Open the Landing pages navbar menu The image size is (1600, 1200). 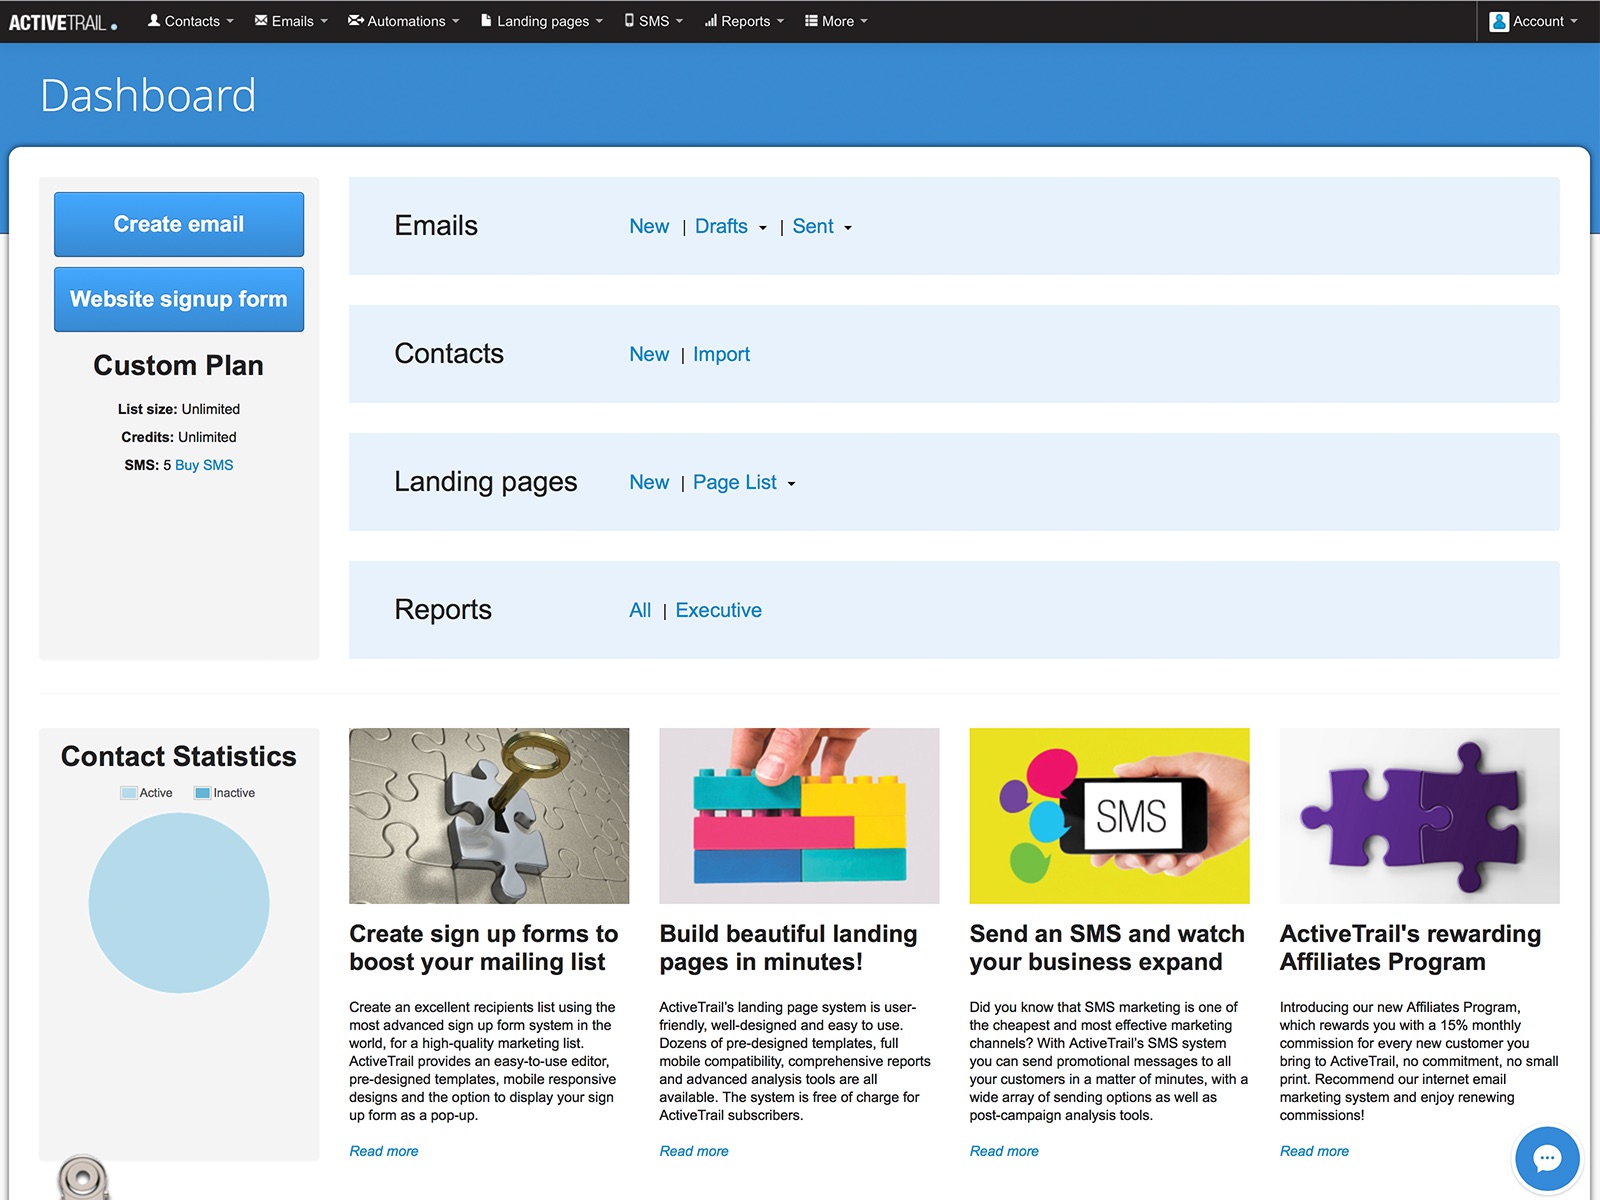[x=542, y=21]
